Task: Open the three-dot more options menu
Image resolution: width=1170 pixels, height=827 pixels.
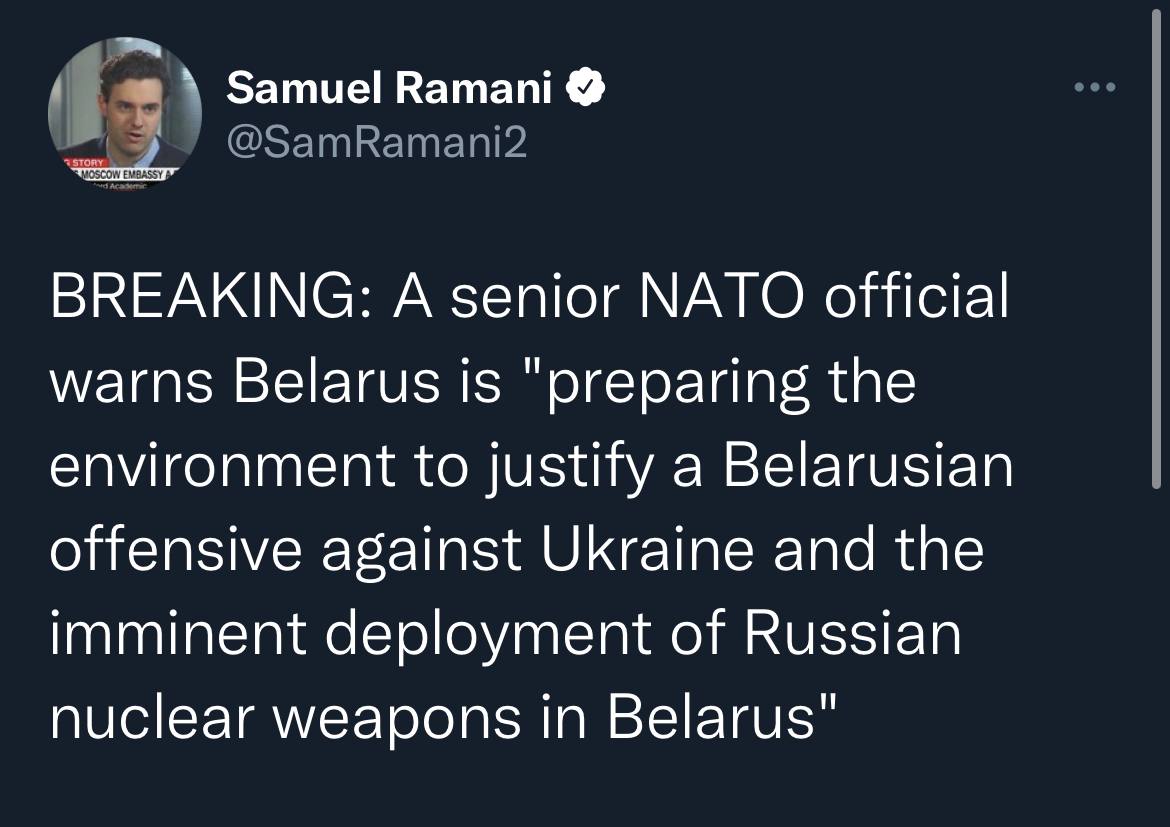Action: [1094, 88]
